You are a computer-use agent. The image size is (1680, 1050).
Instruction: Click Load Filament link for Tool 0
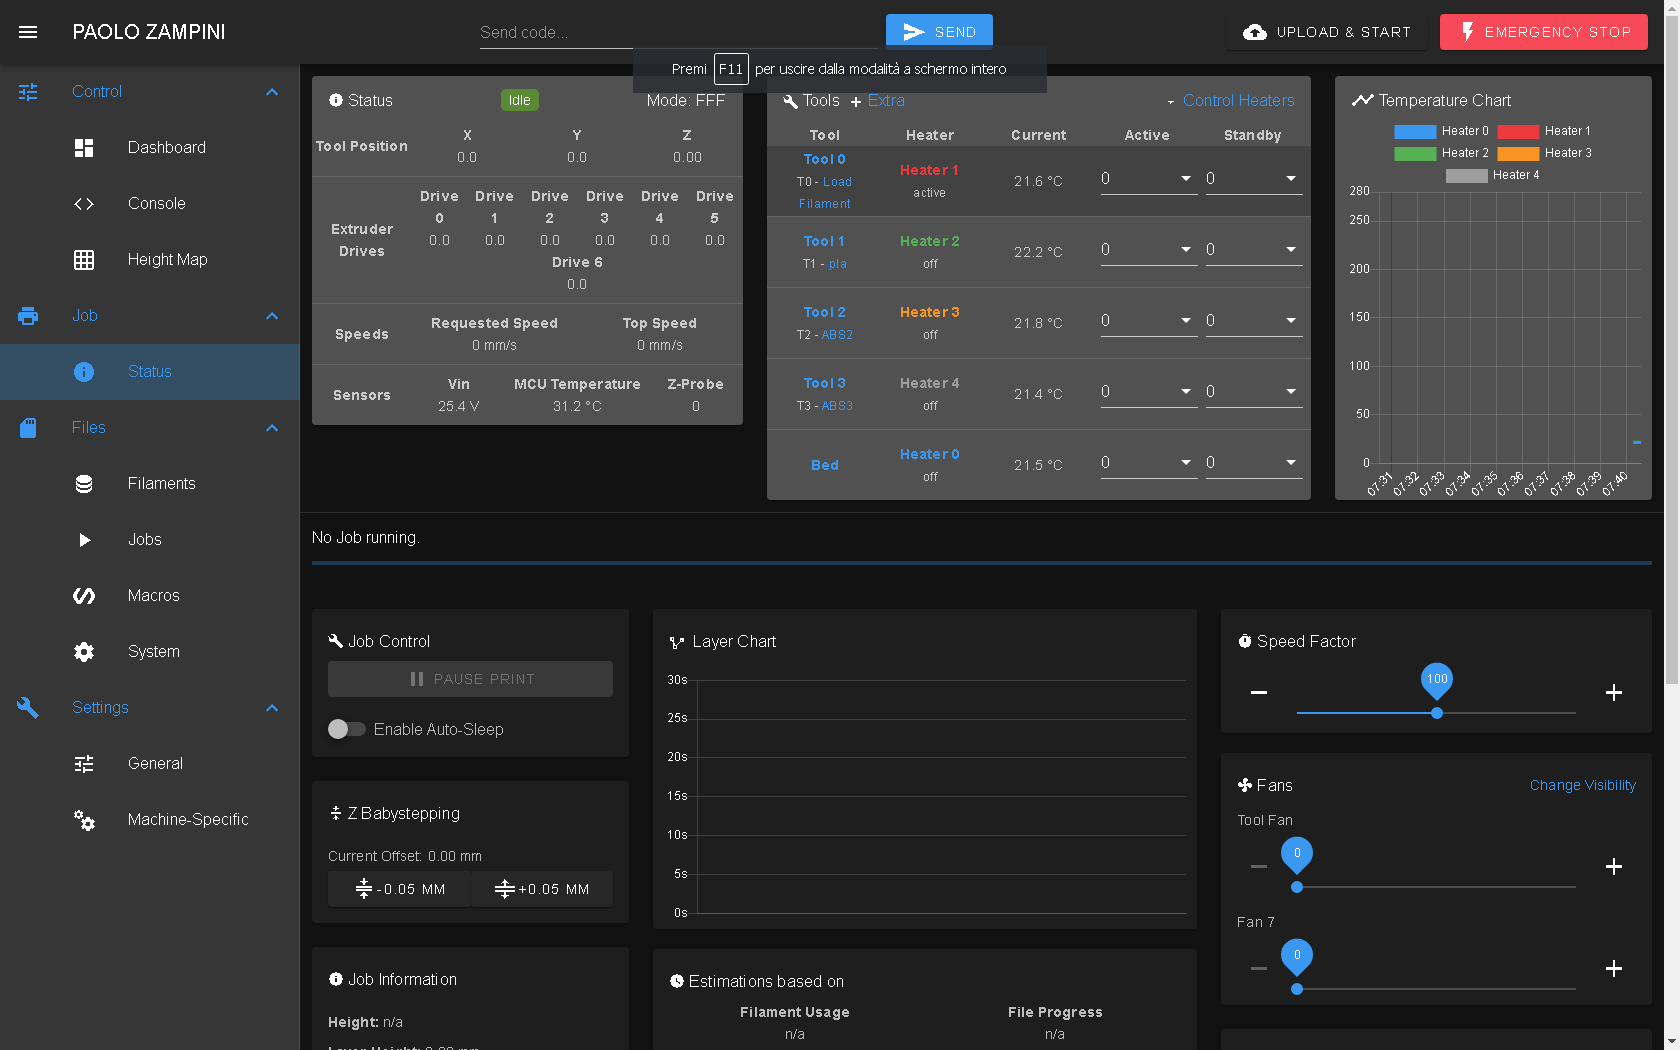click(825, 193)
